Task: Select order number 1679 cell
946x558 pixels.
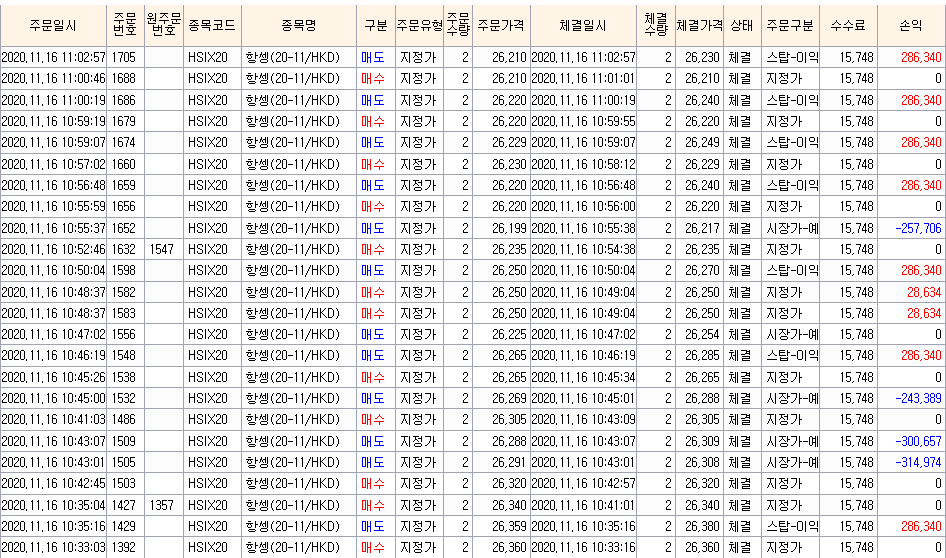Action: (124, 121)
